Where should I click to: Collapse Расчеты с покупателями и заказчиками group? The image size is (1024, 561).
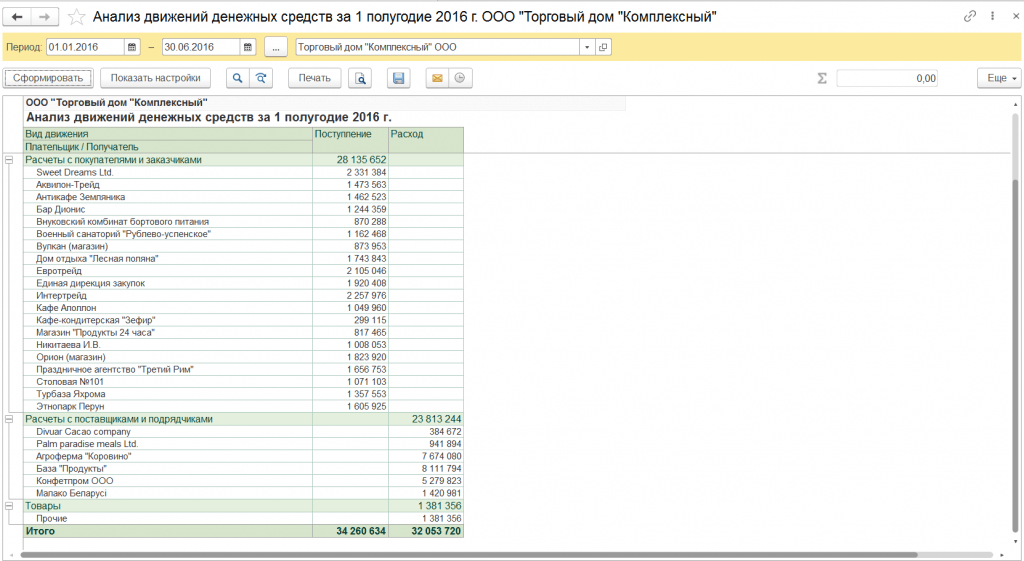point(9,160)
